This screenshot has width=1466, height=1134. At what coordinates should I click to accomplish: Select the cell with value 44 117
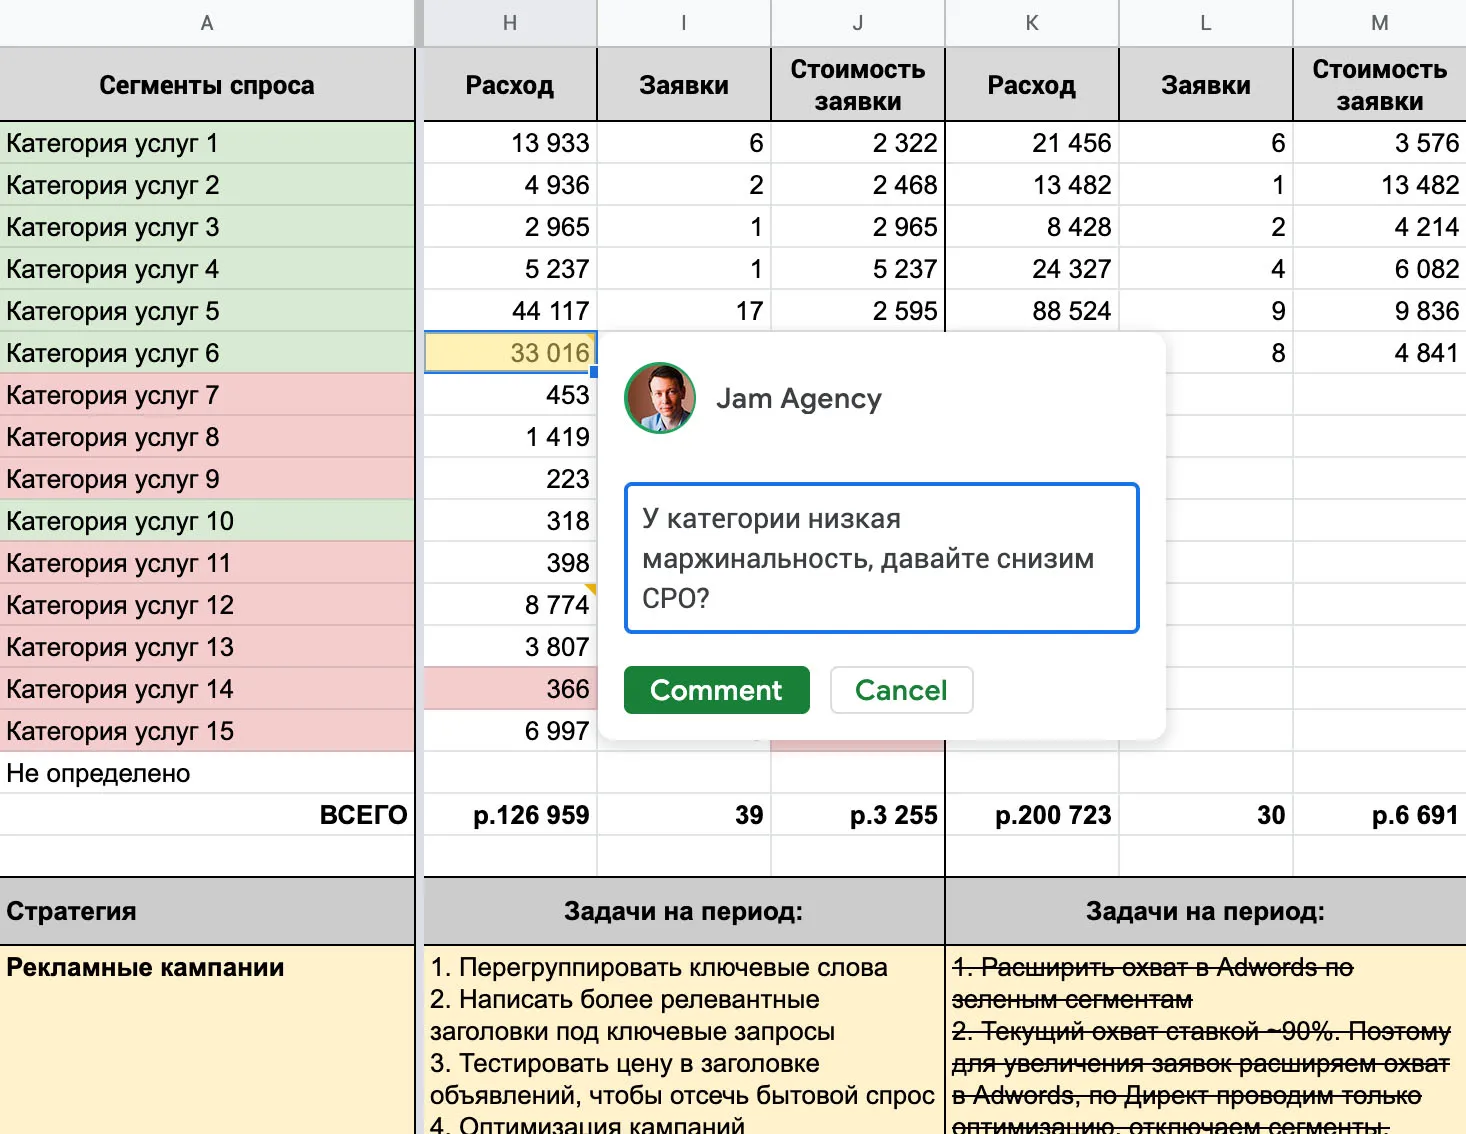[510, 311]
